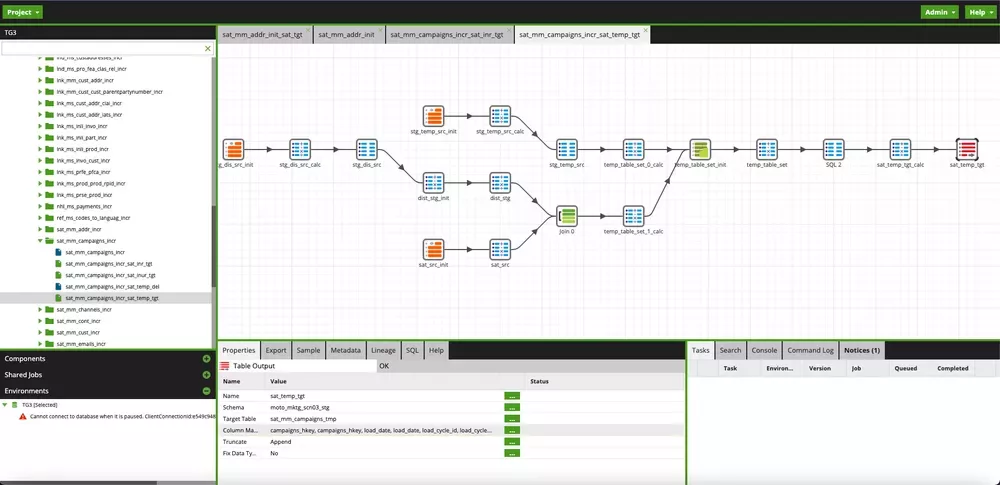Select the stg_temp_src_calc calculator node
Viewport: 1000px width, 485px height.
[x=500, y=116]
